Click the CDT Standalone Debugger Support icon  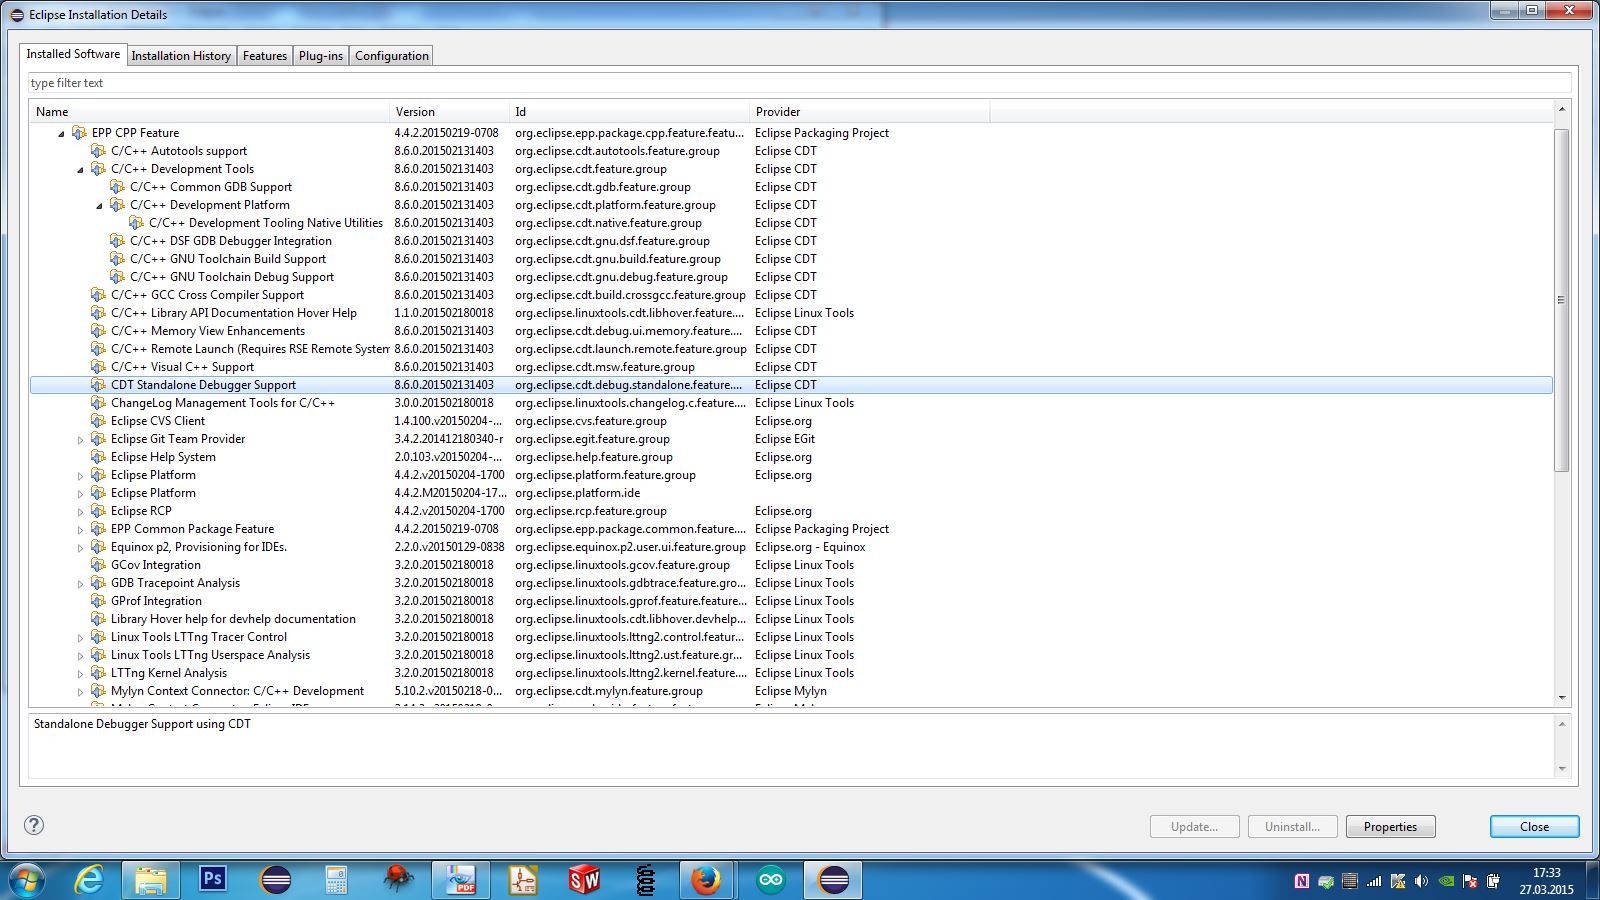[x=98, y=385]
